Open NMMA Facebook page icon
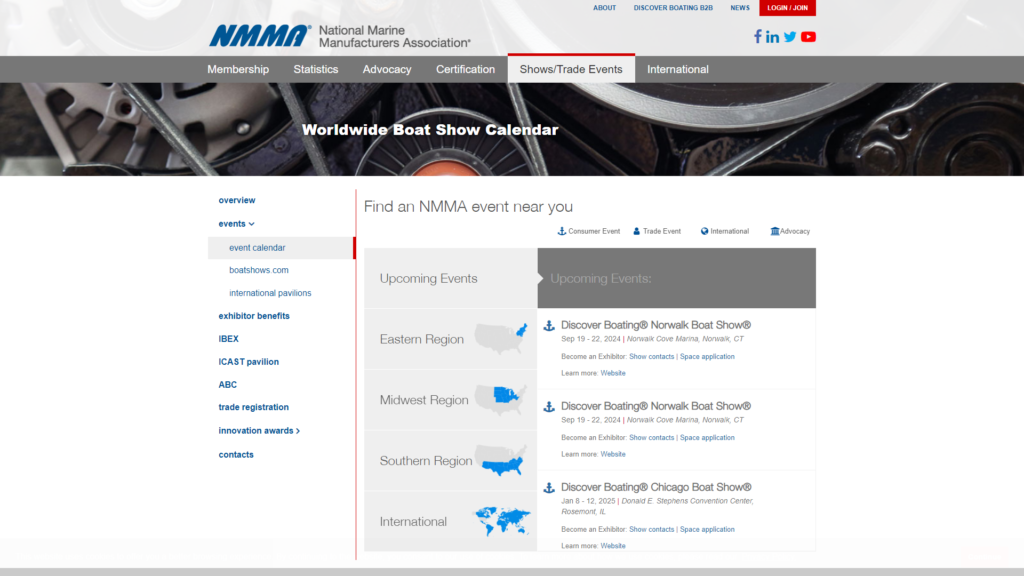The image size is (1024, 576). point(758,37)
